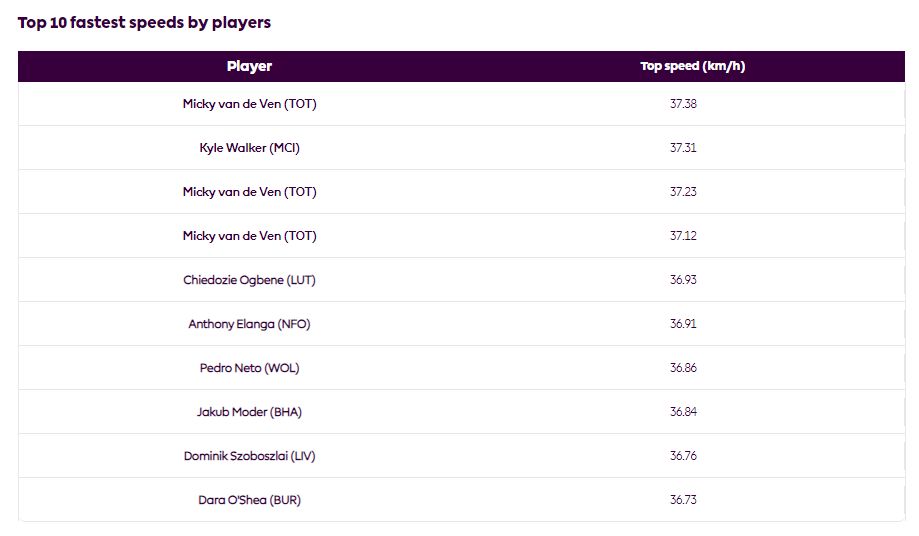
Task: Click the Player column header
Action: (x=249, y=66)
